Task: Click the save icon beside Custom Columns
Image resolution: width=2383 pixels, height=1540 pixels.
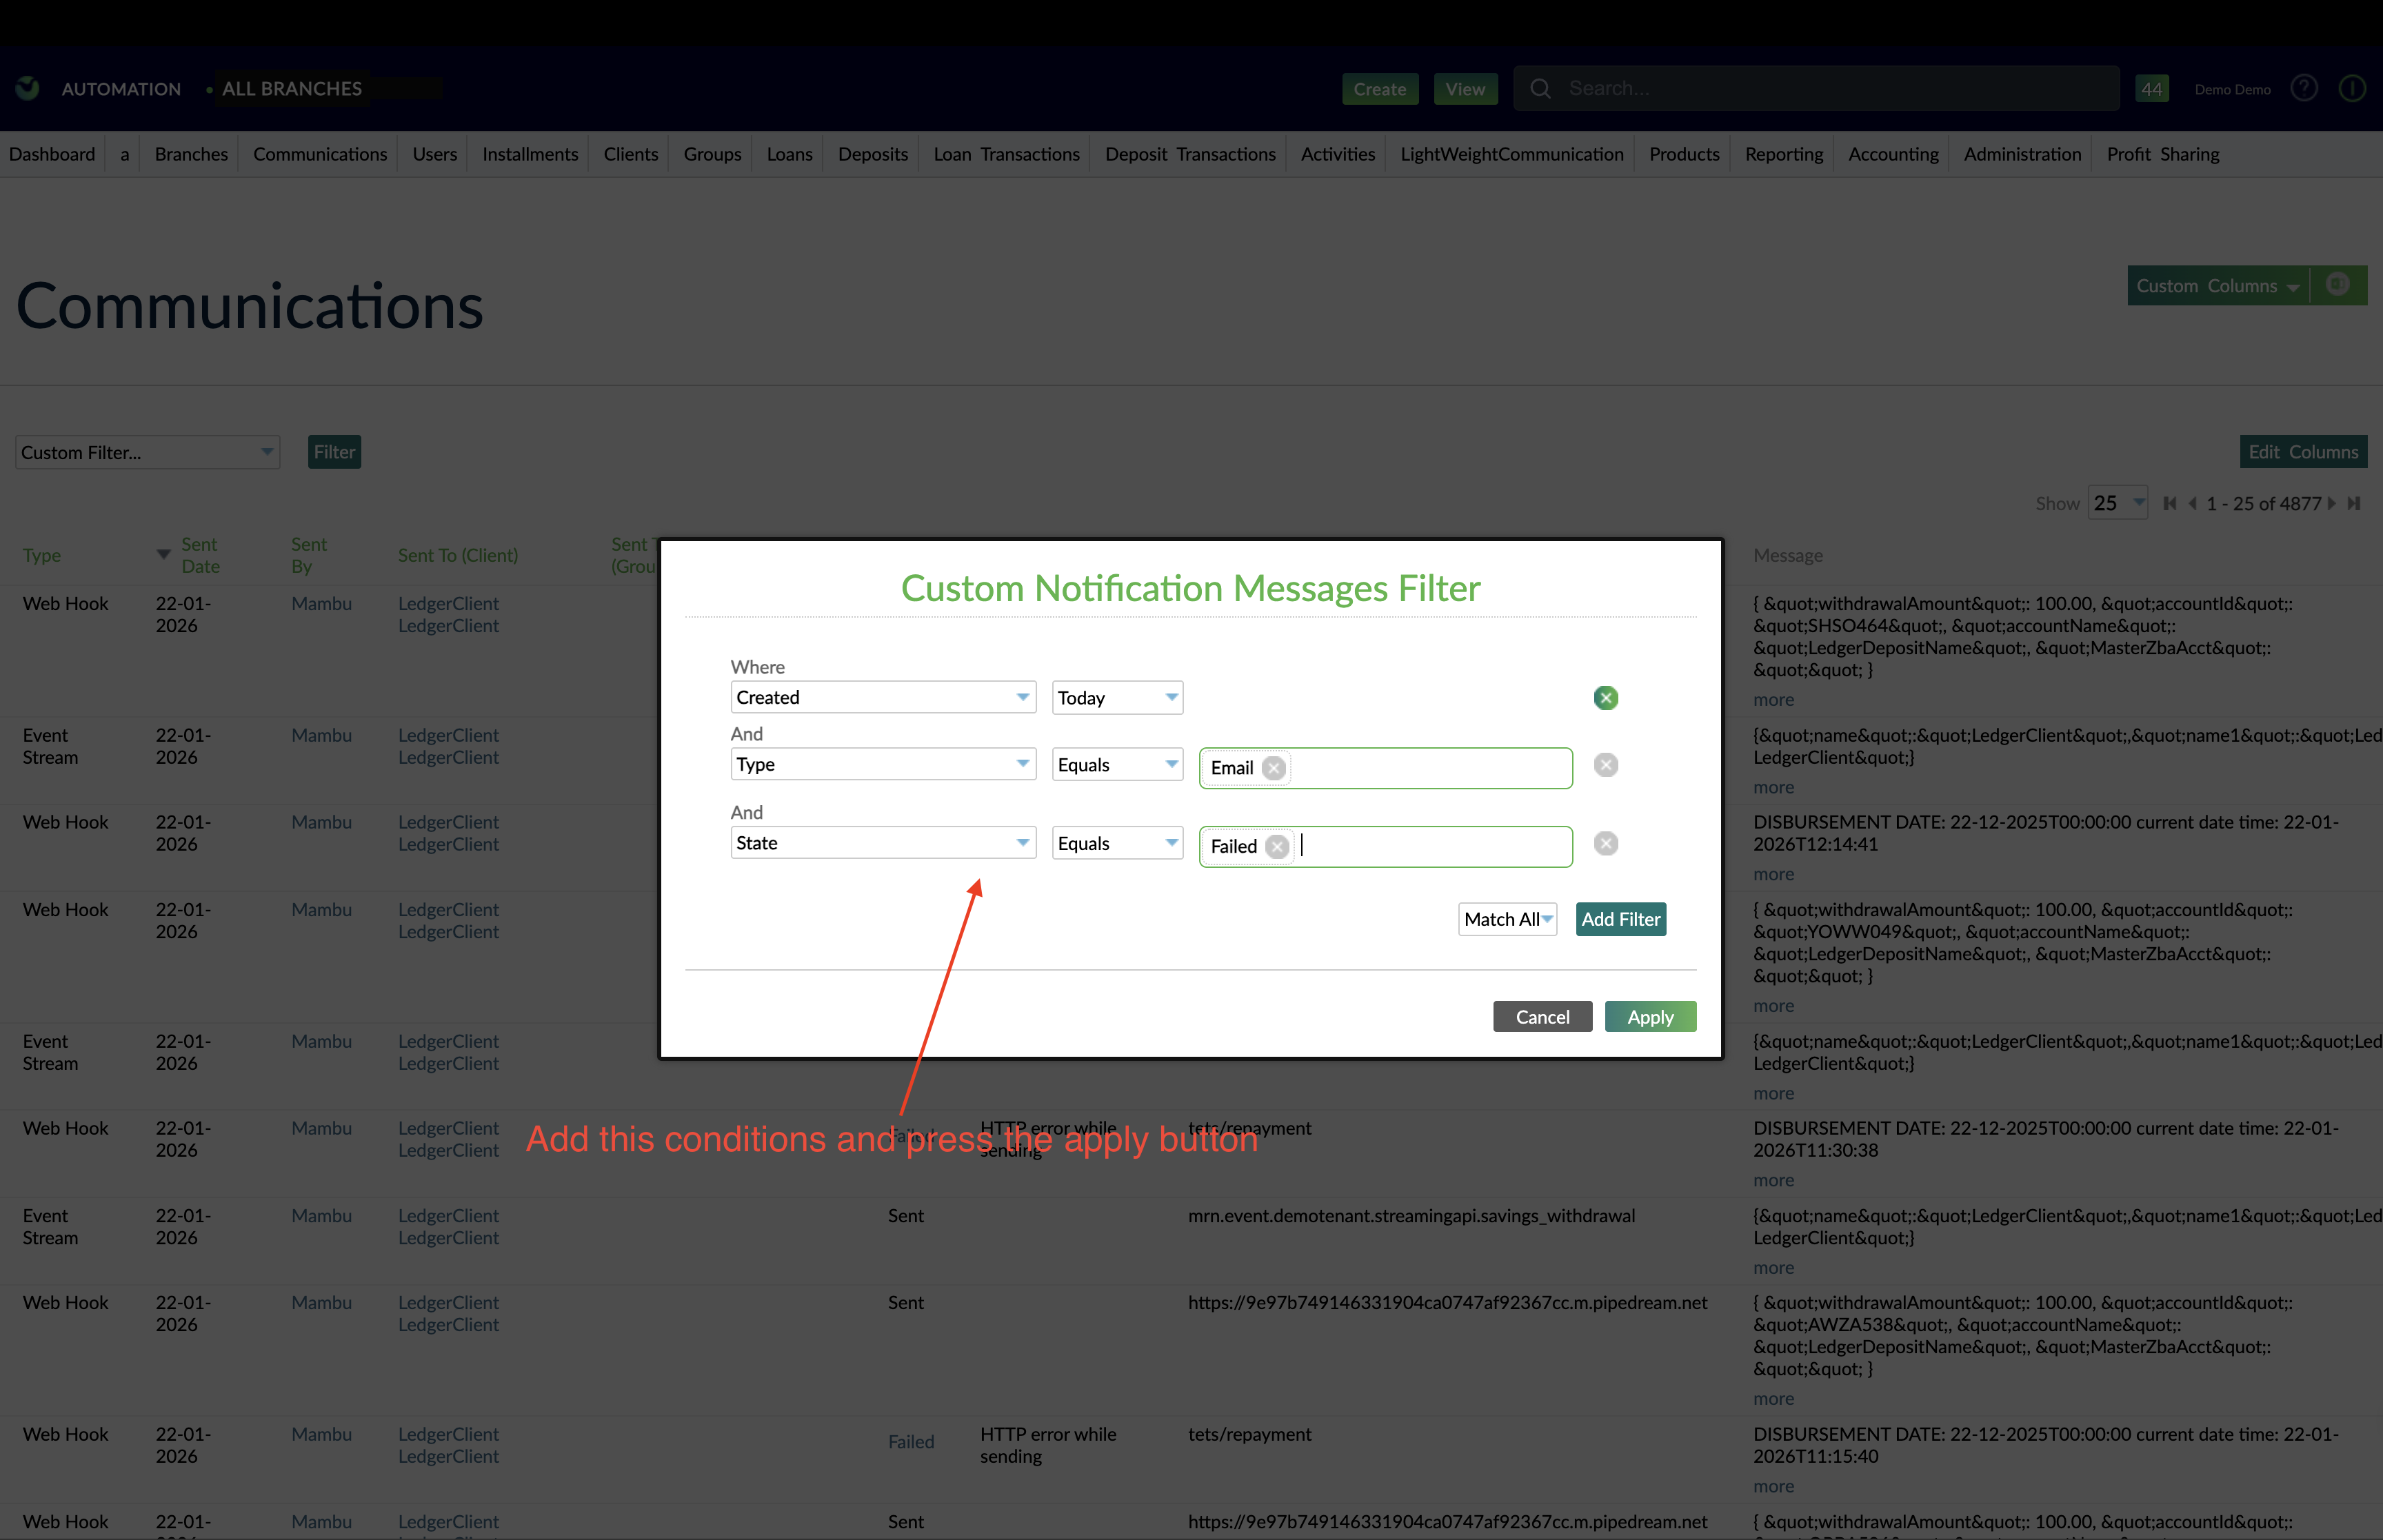Action: pyautogui.click(x=2338, y=285)
